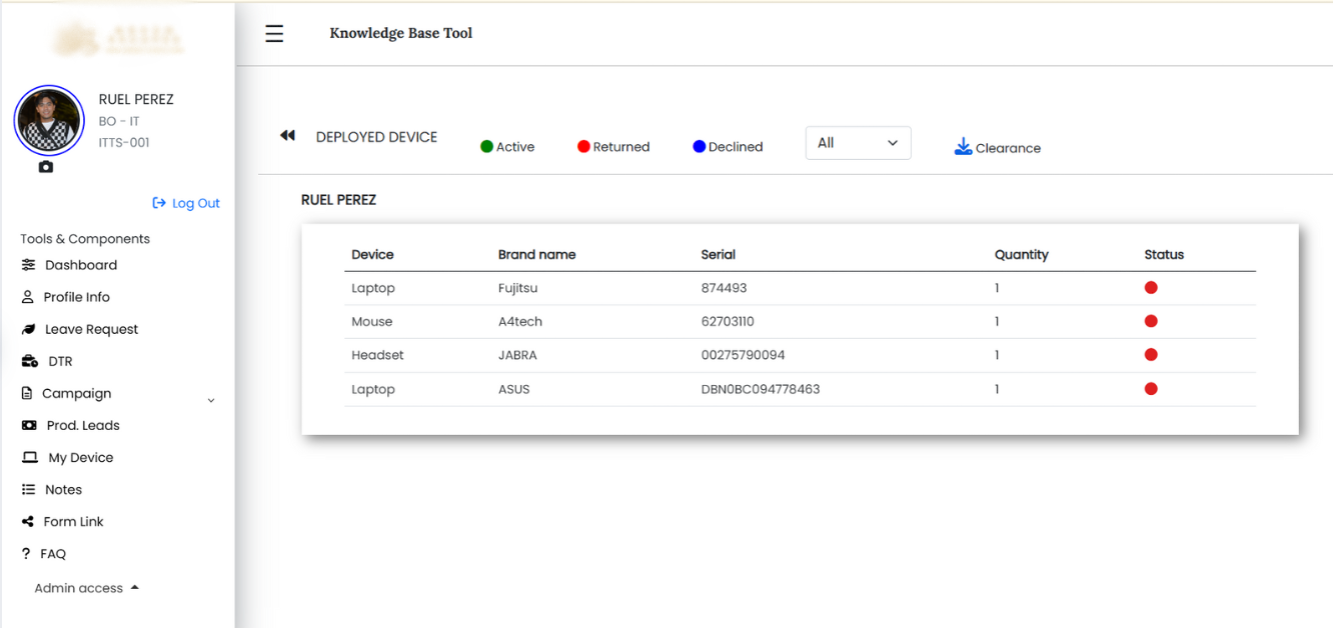The image size is (1333, 628).
Task: Select the blue Declined status filter
Action: pyautogui.click(x=727, y=147)
